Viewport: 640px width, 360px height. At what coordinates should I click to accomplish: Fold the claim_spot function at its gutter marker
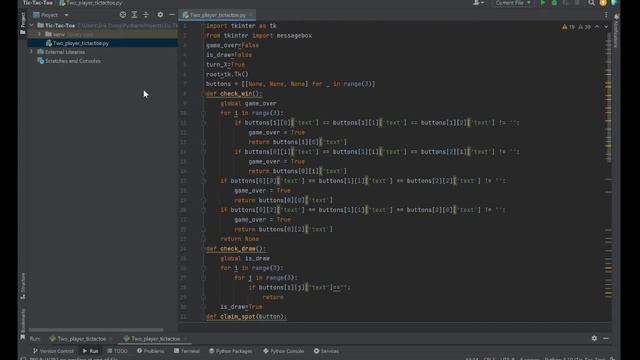[x=203, y=317]
